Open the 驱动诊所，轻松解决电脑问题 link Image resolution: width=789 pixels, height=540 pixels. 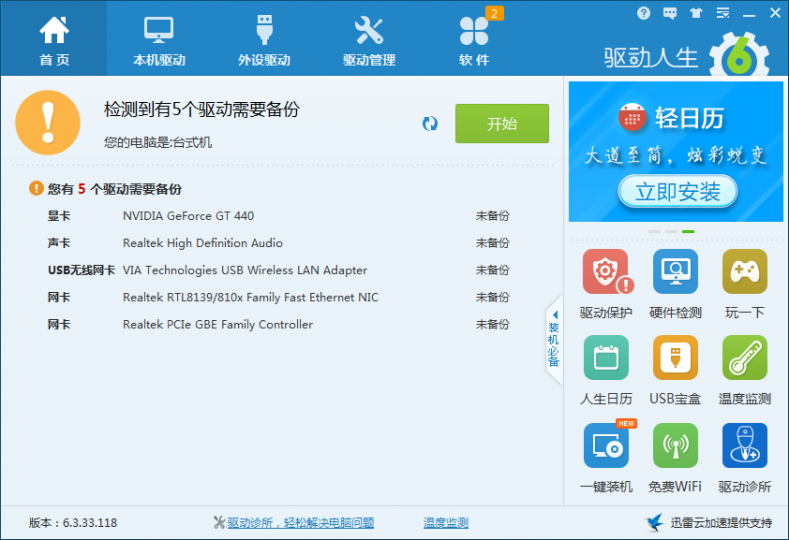[300, 522]
